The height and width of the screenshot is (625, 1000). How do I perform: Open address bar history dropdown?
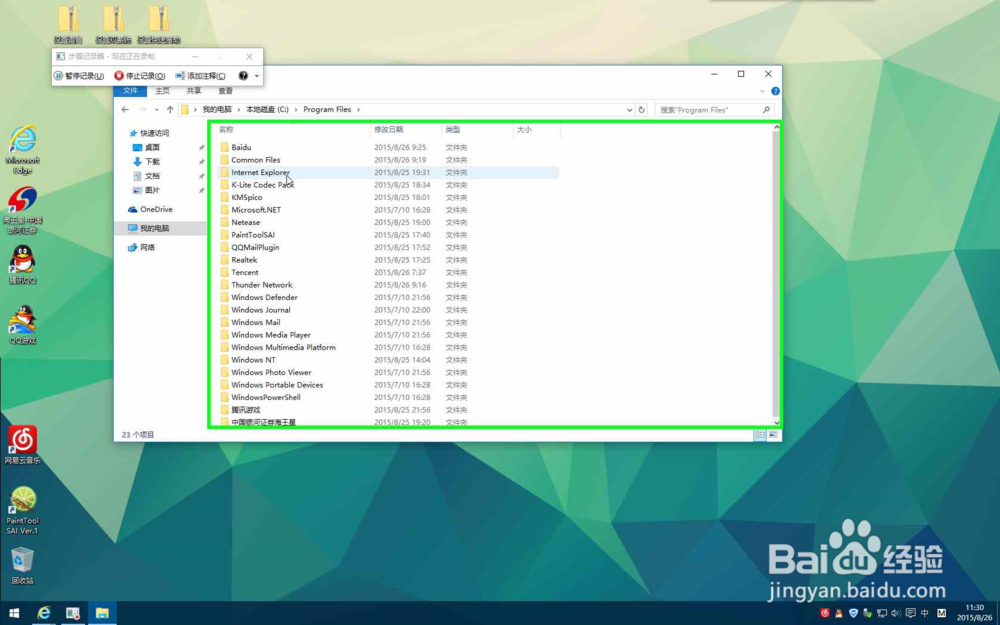[629, 110]
